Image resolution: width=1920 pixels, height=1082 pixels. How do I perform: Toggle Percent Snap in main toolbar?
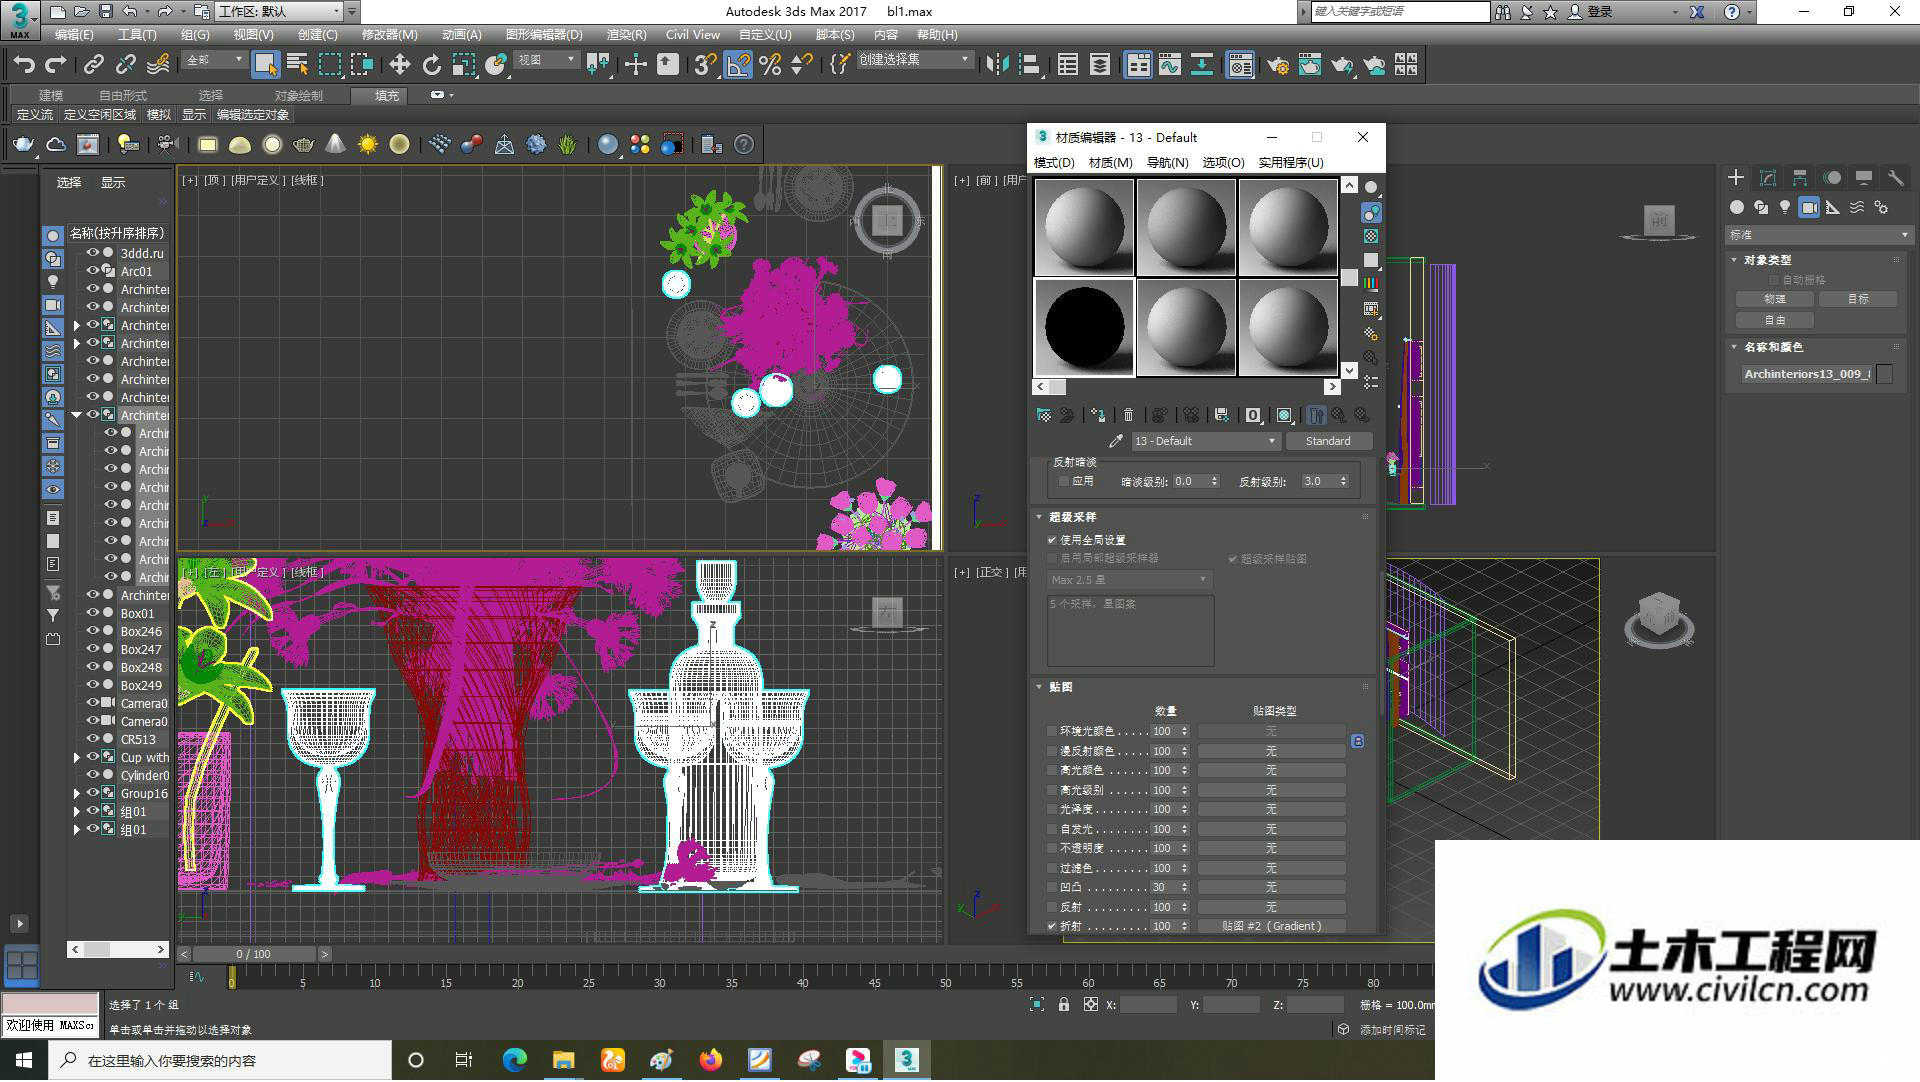(770, 65)
